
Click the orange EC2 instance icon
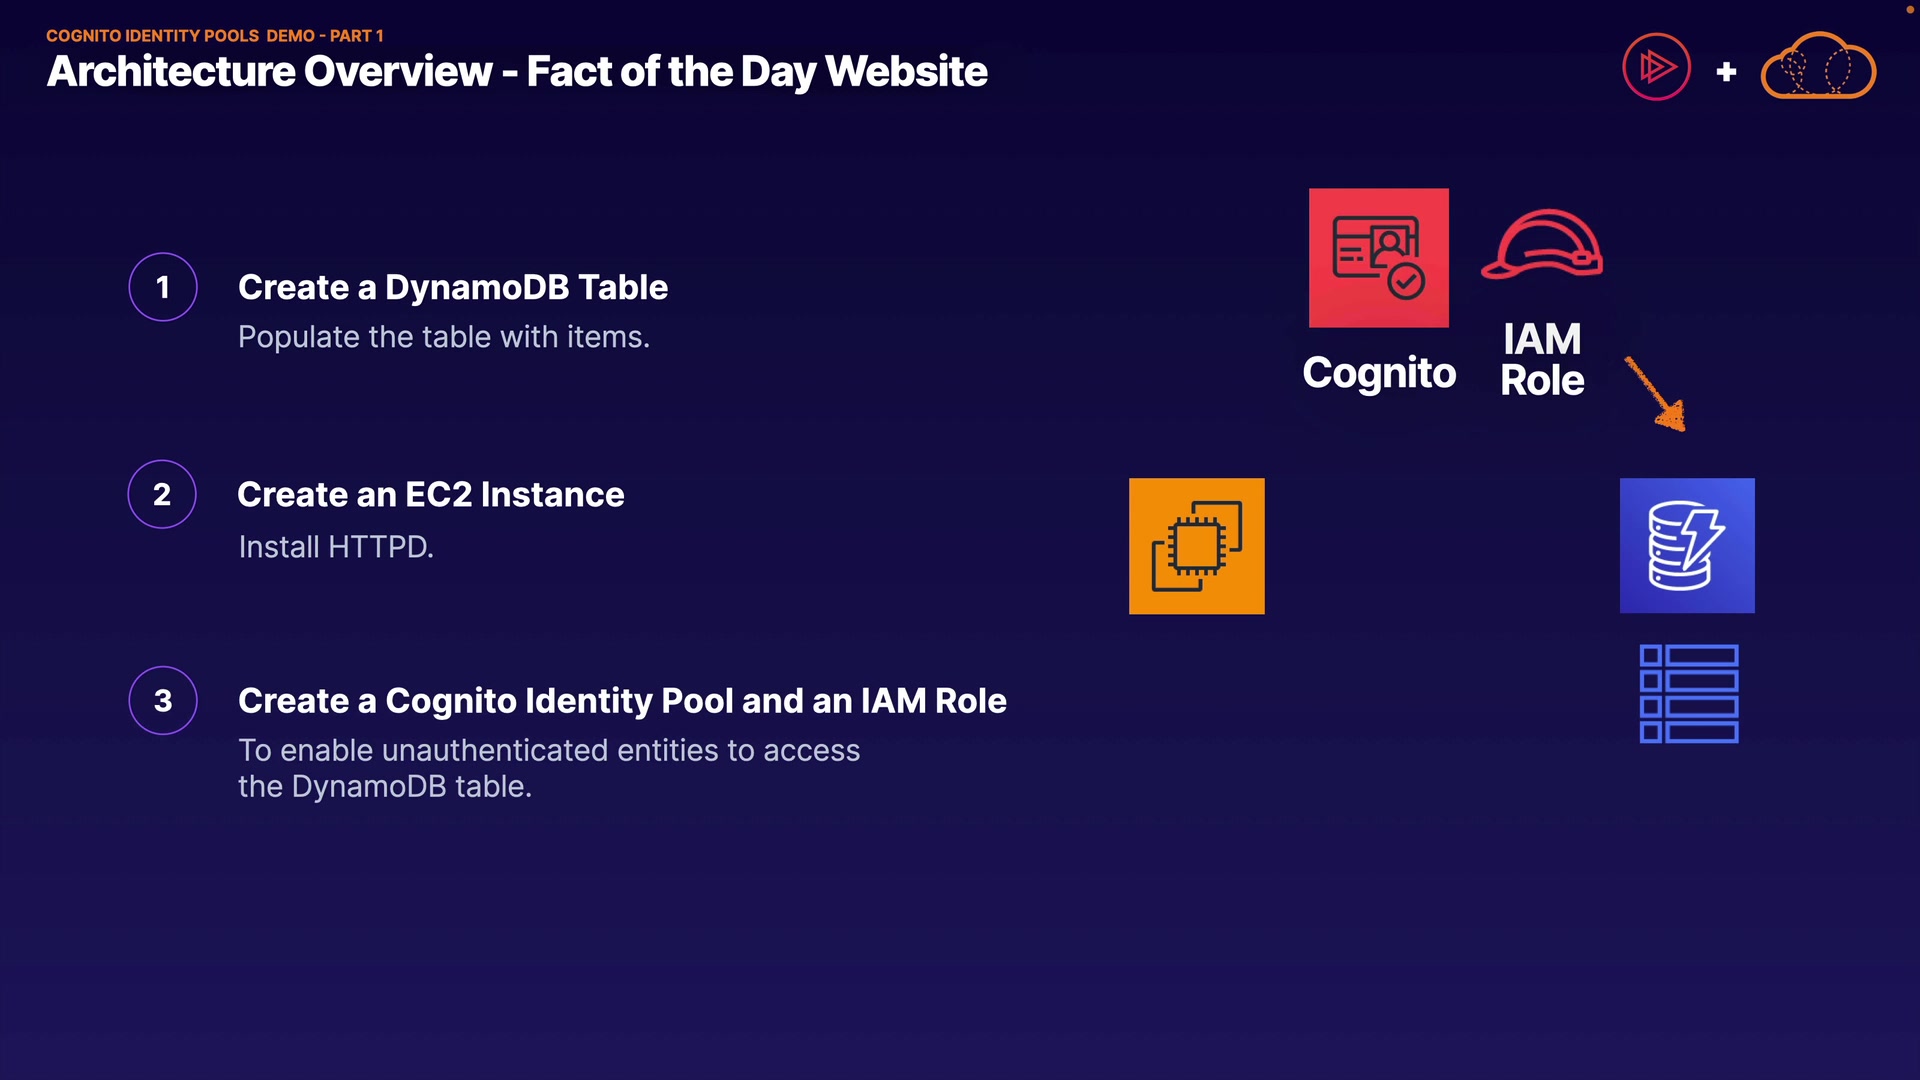[x=1196, y=546]
